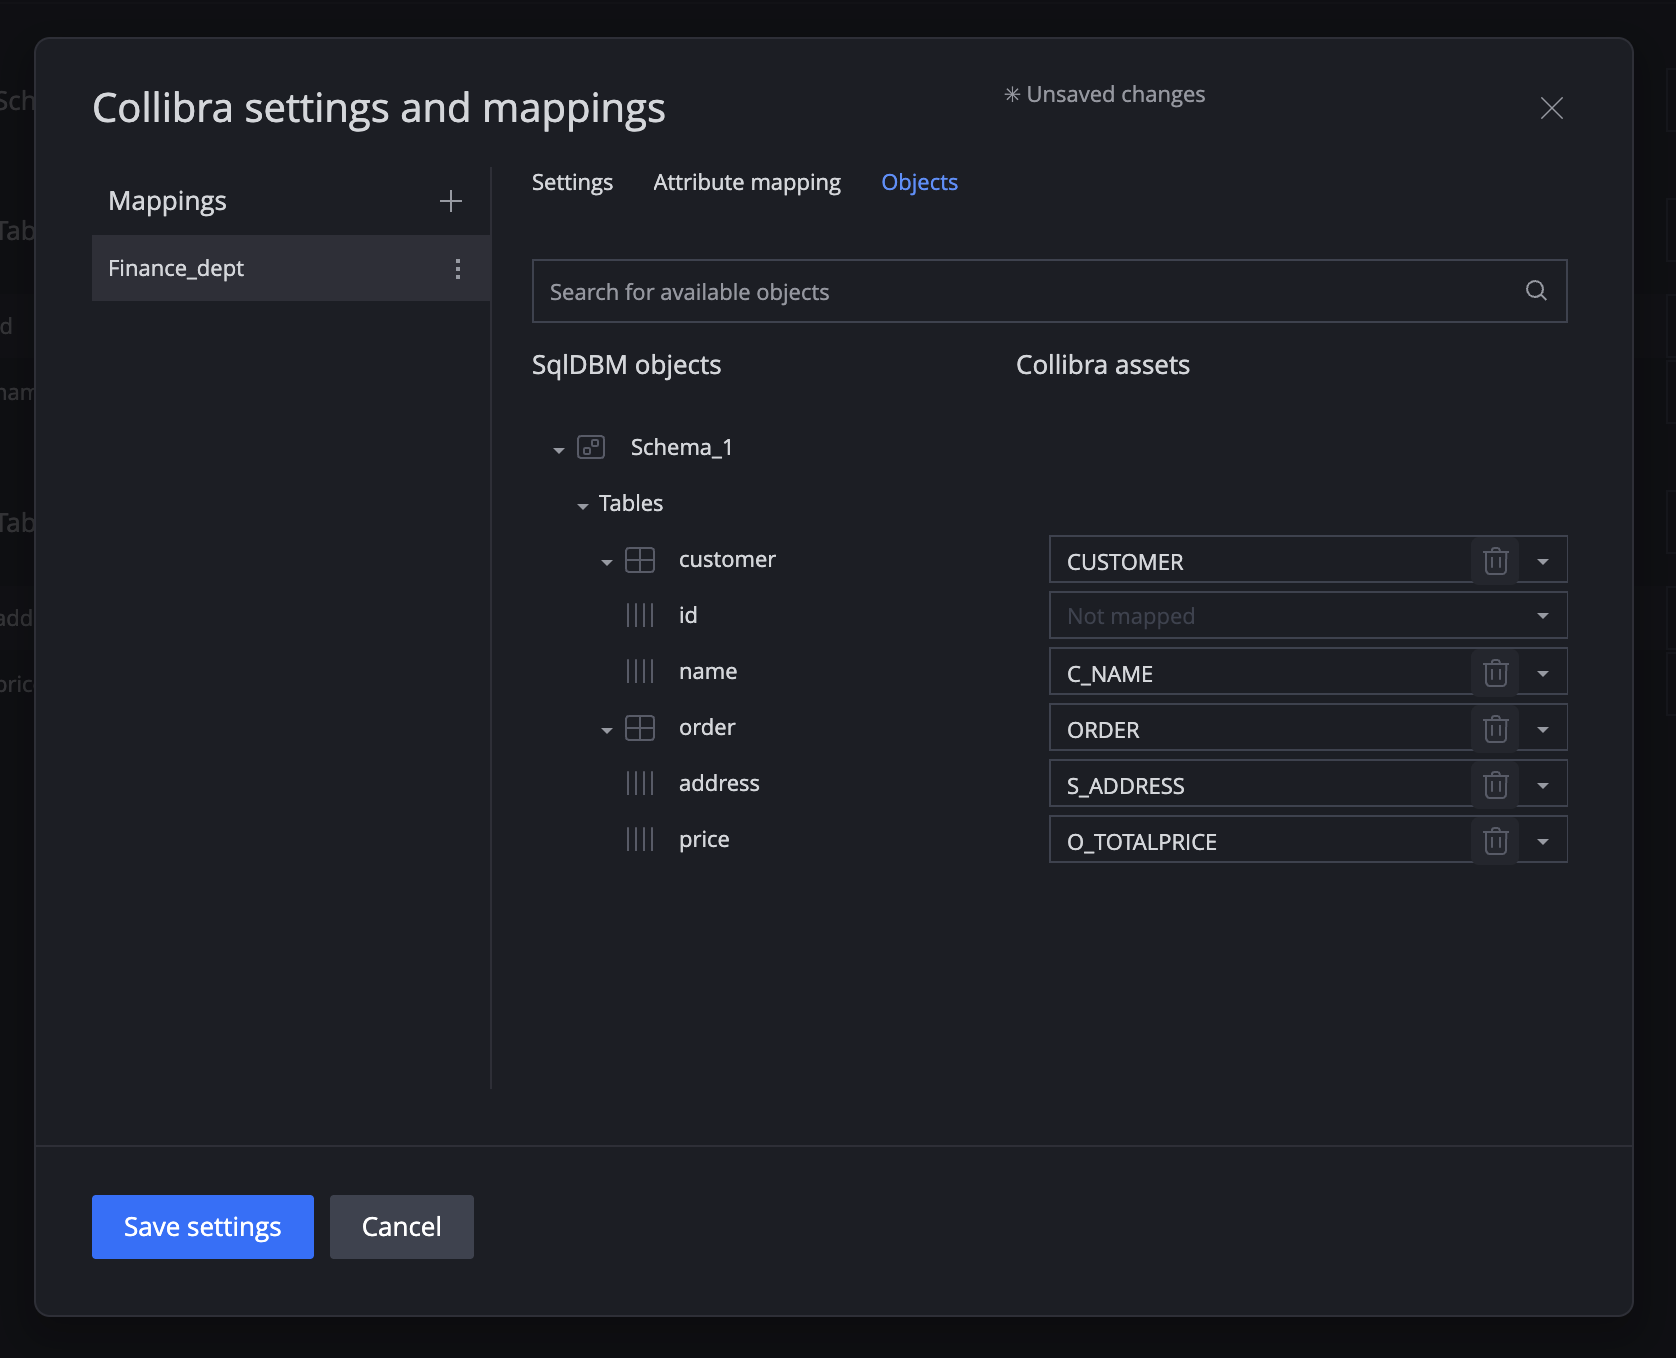Select the name column row
Viewport: 1676px width, 1358px height.
point(708,671)
